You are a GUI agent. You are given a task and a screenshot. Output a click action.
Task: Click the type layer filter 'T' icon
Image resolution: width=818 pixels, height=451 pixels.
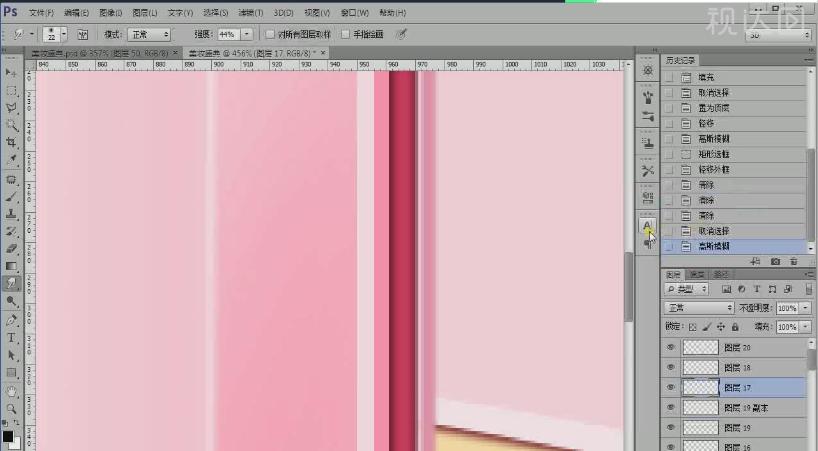tap(757, 289)
